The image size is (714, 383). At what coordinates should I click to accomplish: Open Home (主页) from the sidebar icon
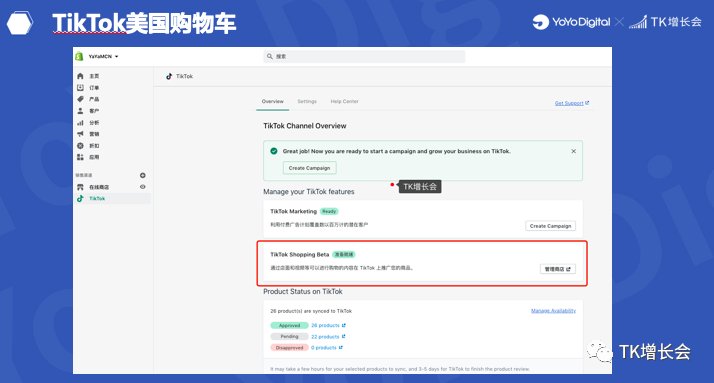81,76
